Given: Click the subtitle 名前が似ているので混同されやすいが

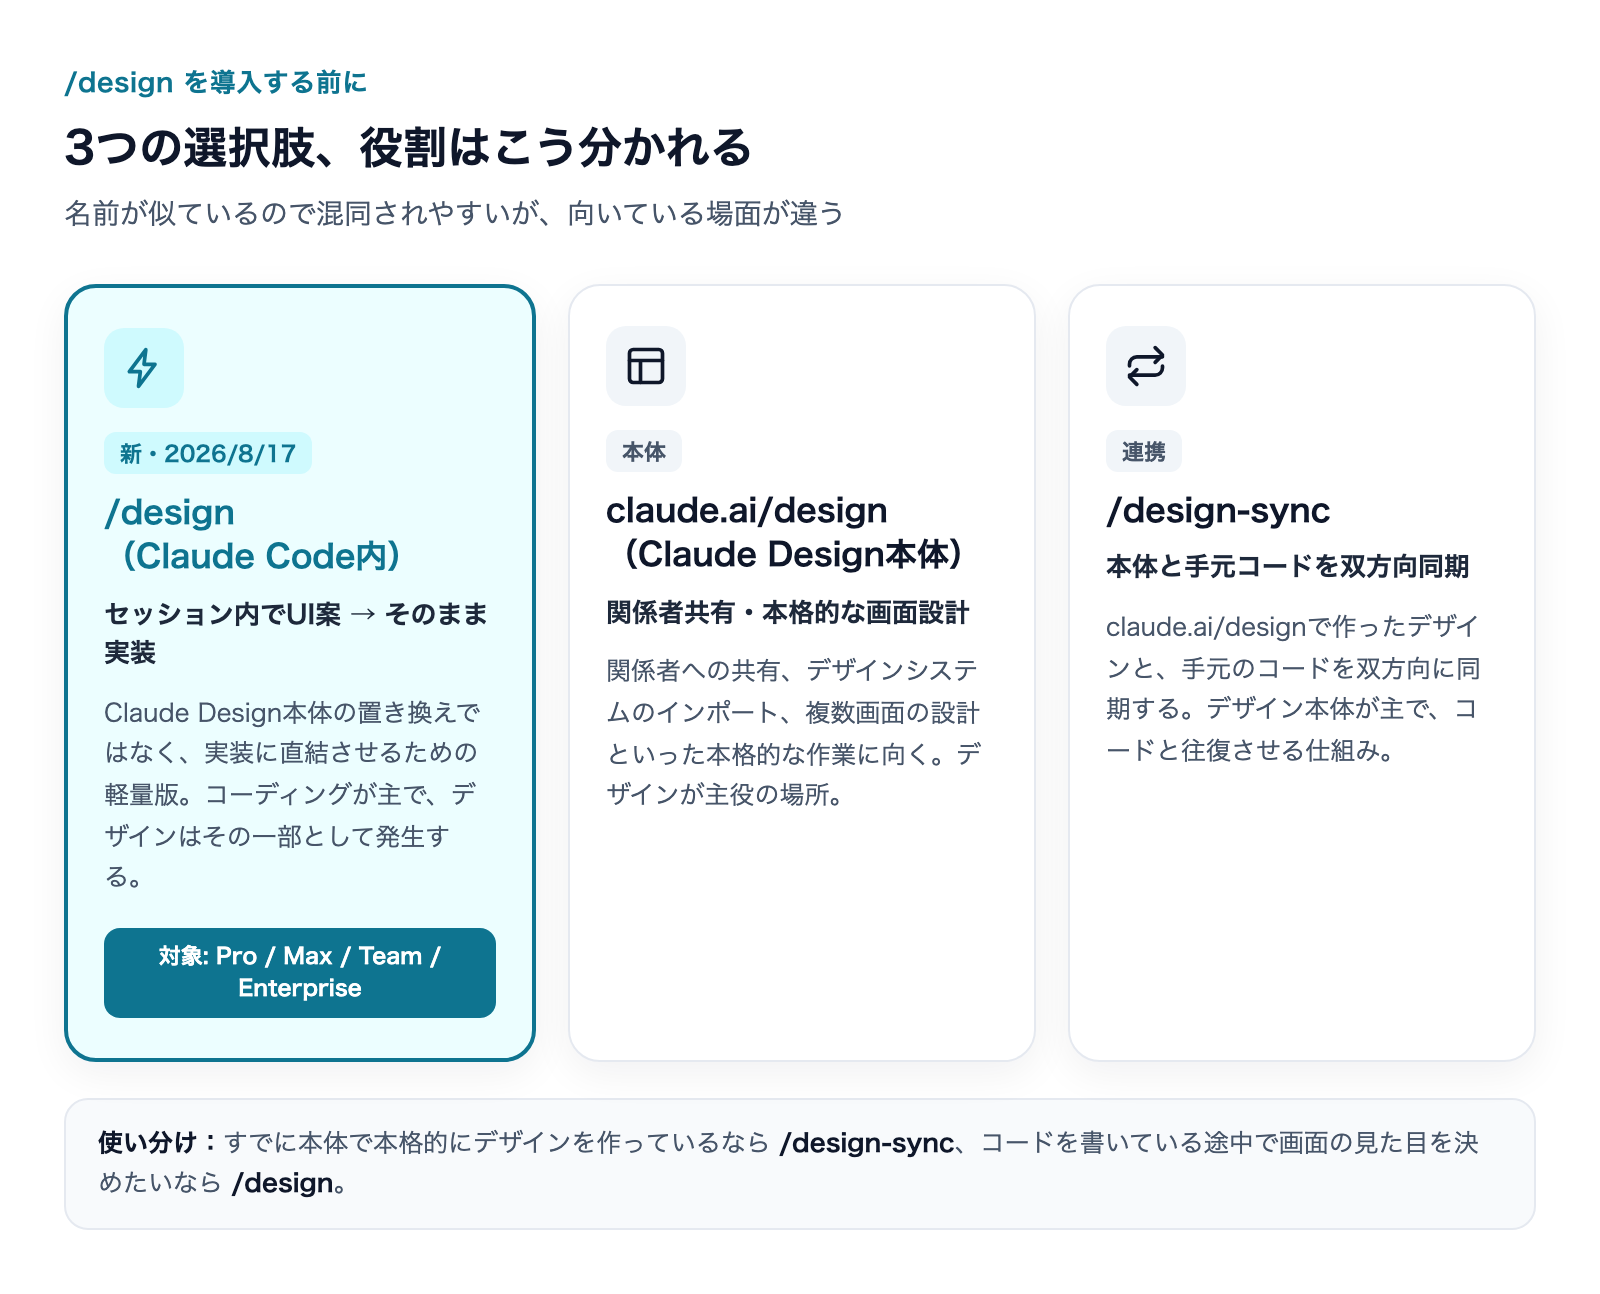Looking at the screenshot, I should (454, 213).
